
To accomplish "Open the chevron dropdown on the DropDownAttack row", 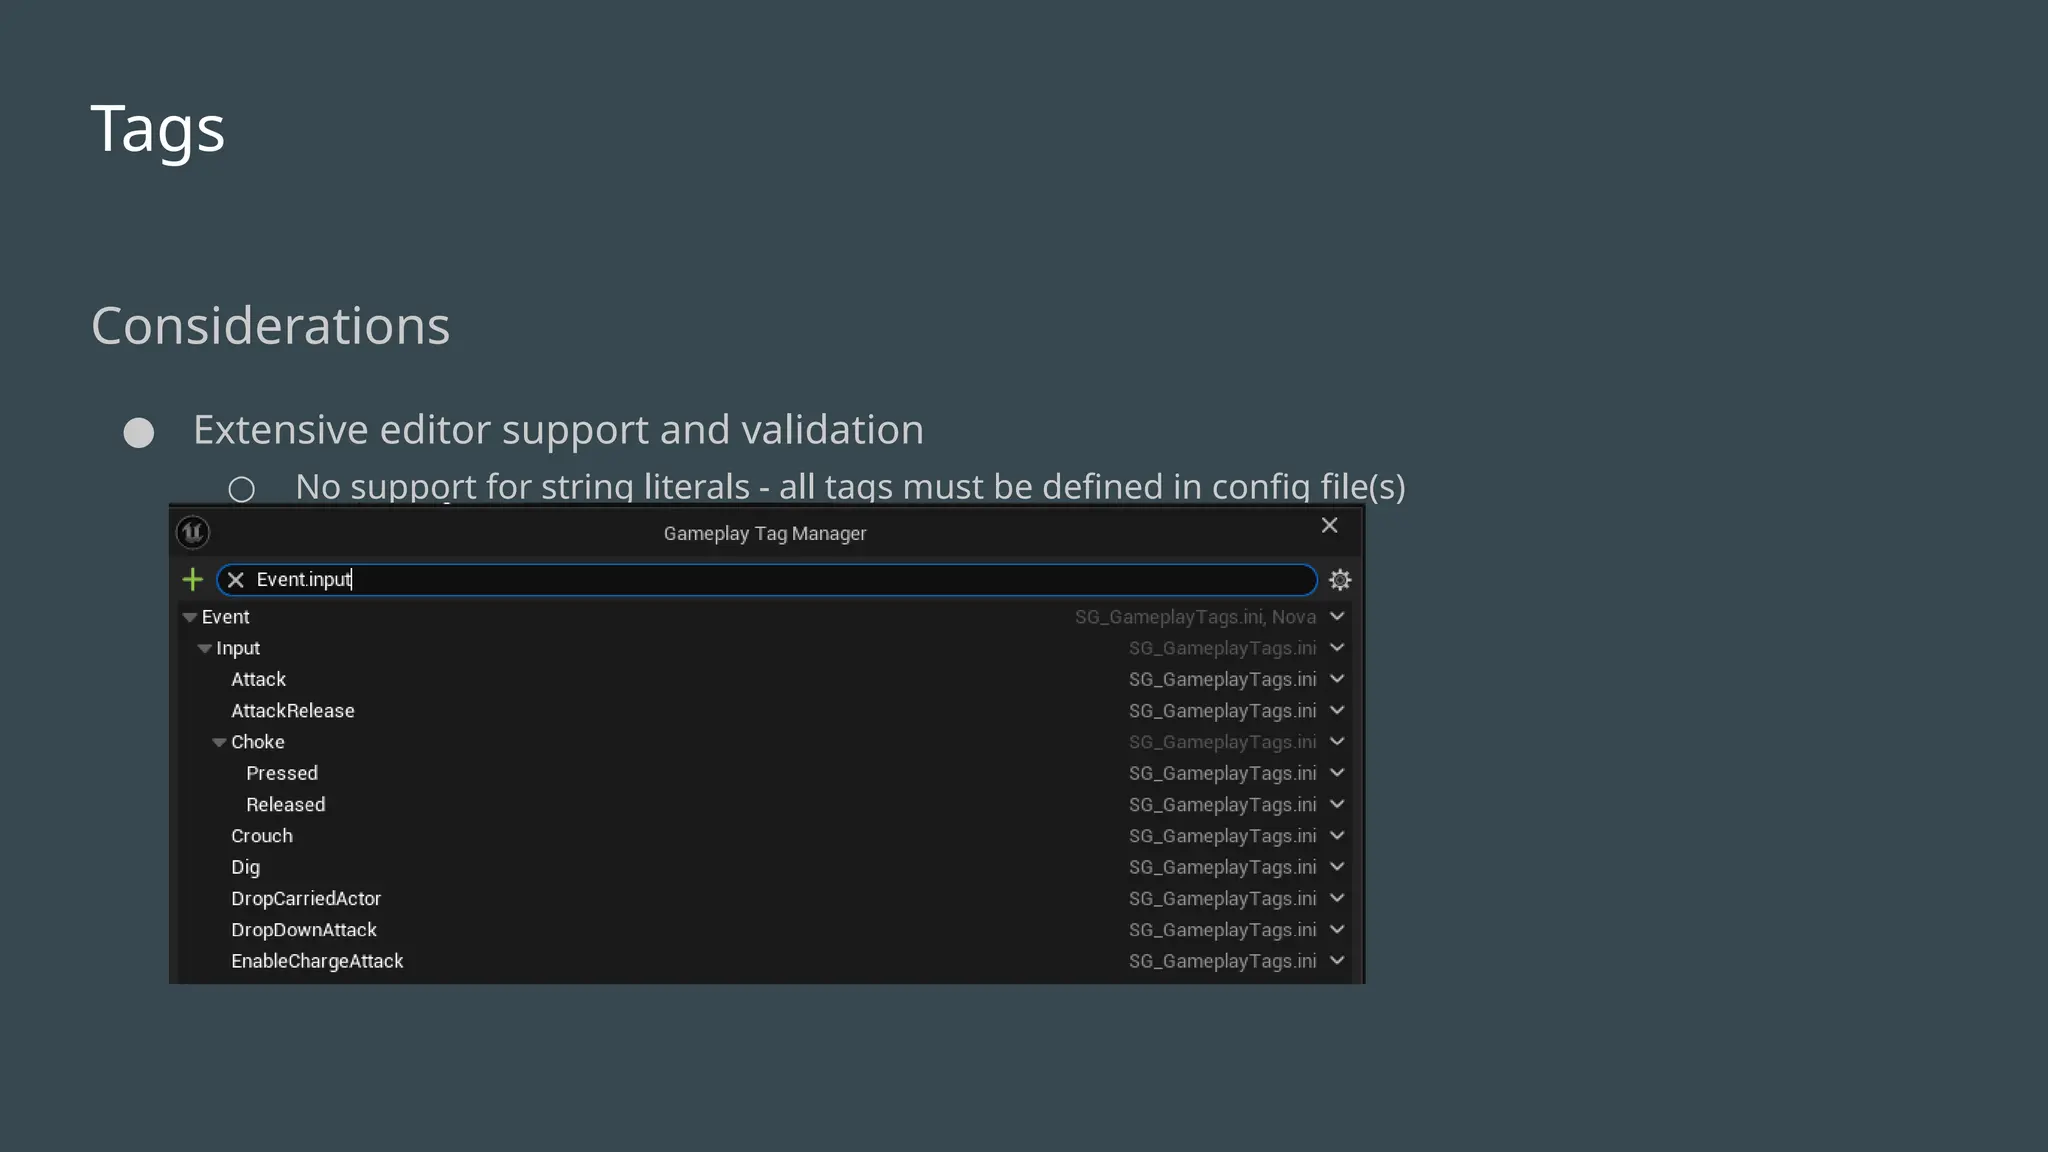I will click(1337, 929).
